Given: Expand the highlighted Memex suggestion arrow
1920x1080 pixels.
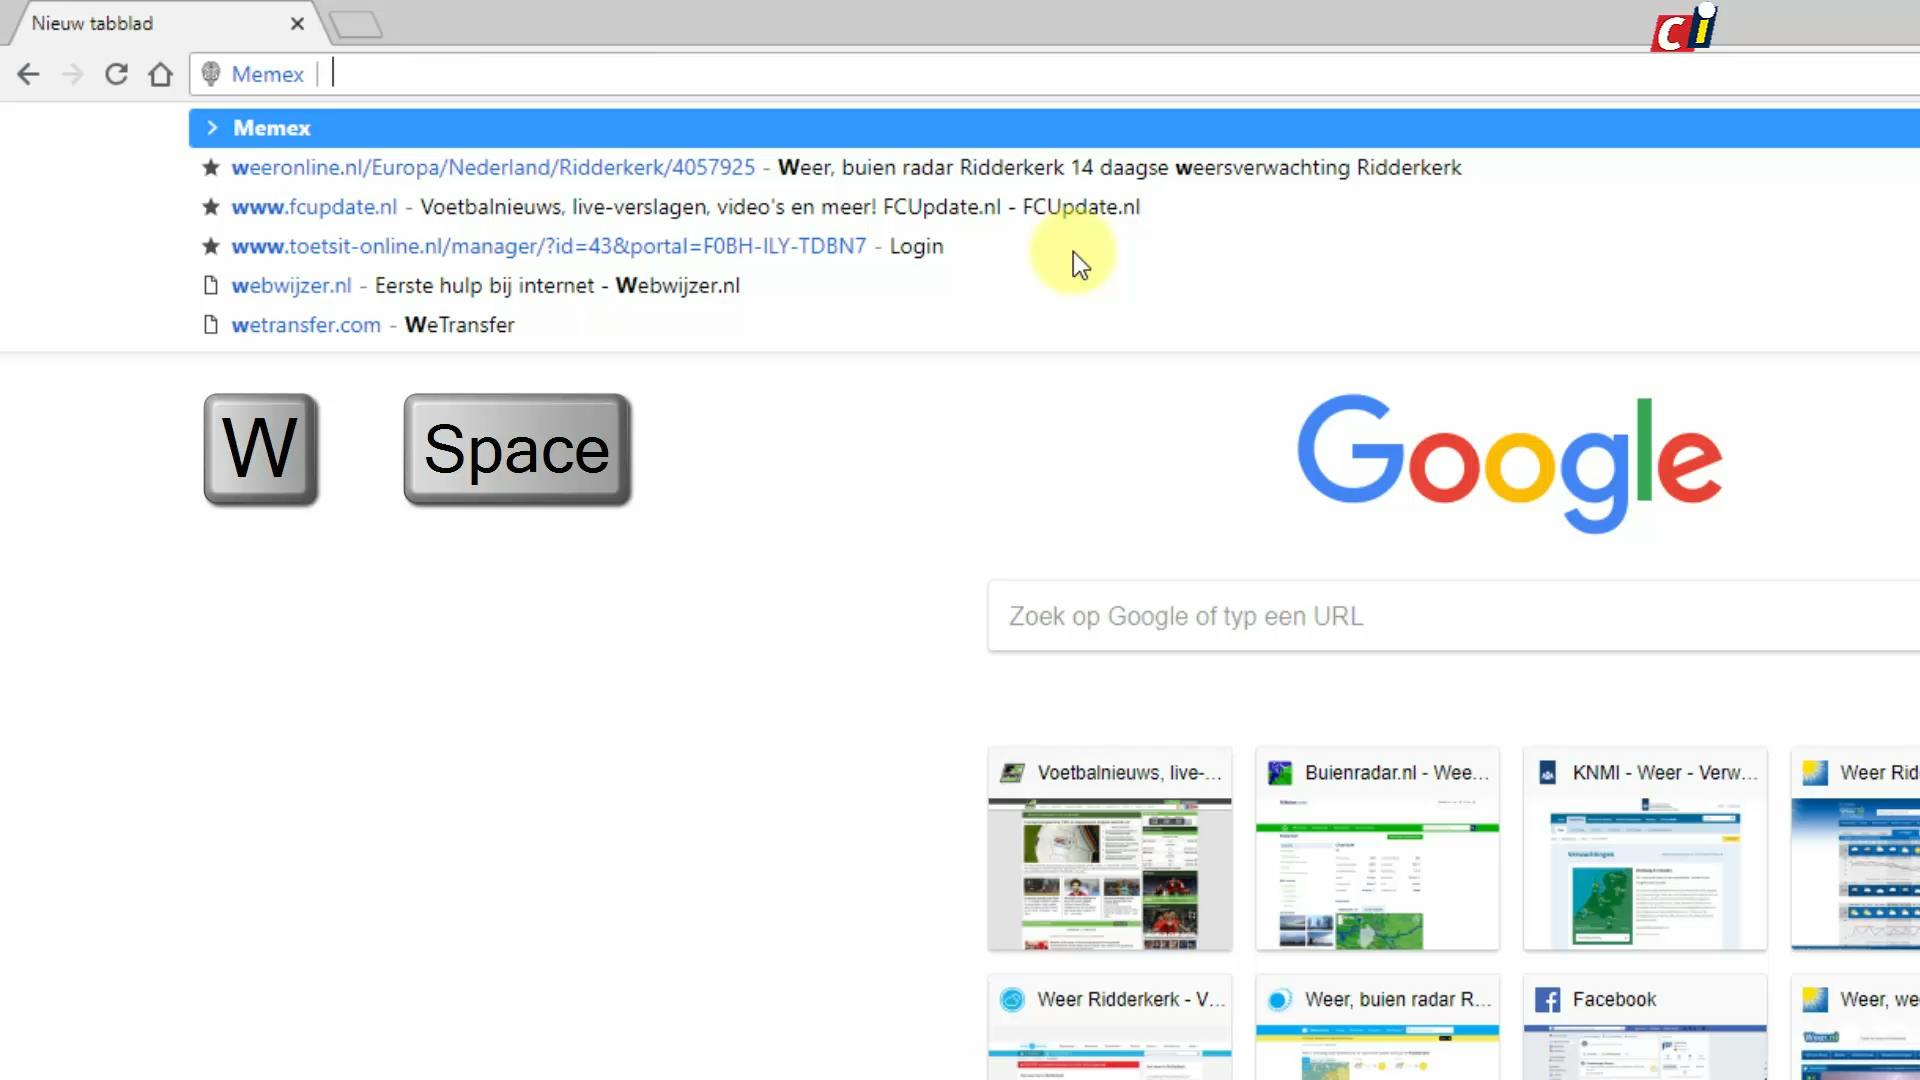Looking at the screenshot, I should (211, 127).
